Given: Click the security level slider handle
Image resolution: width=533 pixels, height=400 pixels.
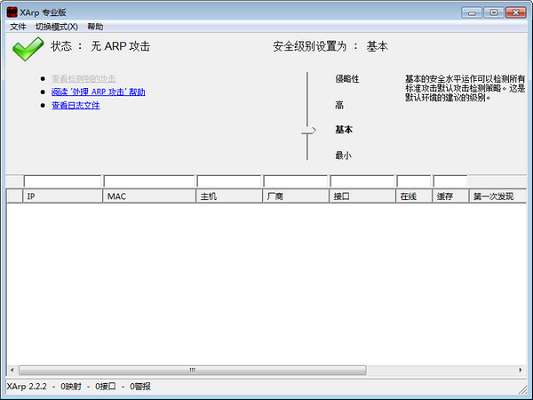Looking at the screenshot, I should click(308, 131).
